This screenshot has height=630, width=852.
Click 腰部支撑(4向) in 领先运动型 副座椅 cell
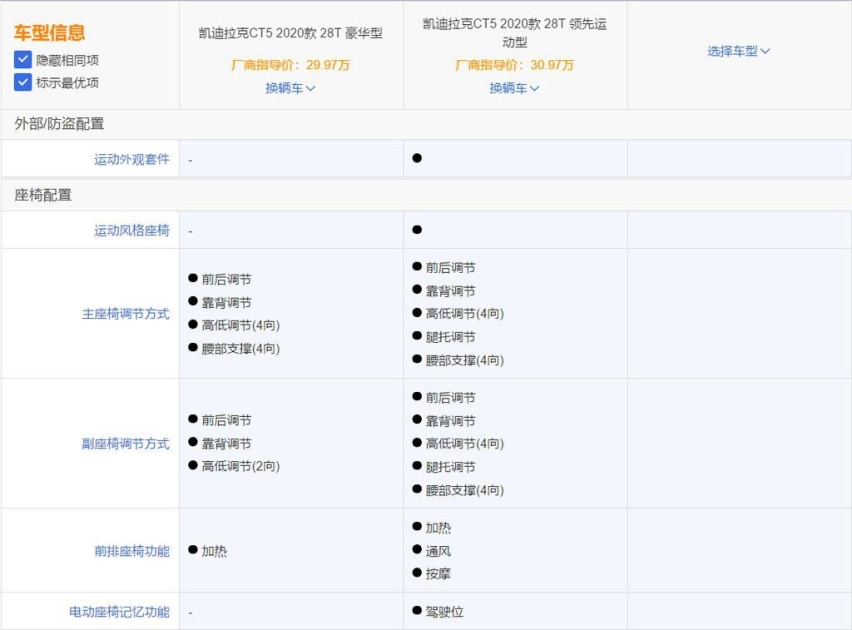coord(465,490)
